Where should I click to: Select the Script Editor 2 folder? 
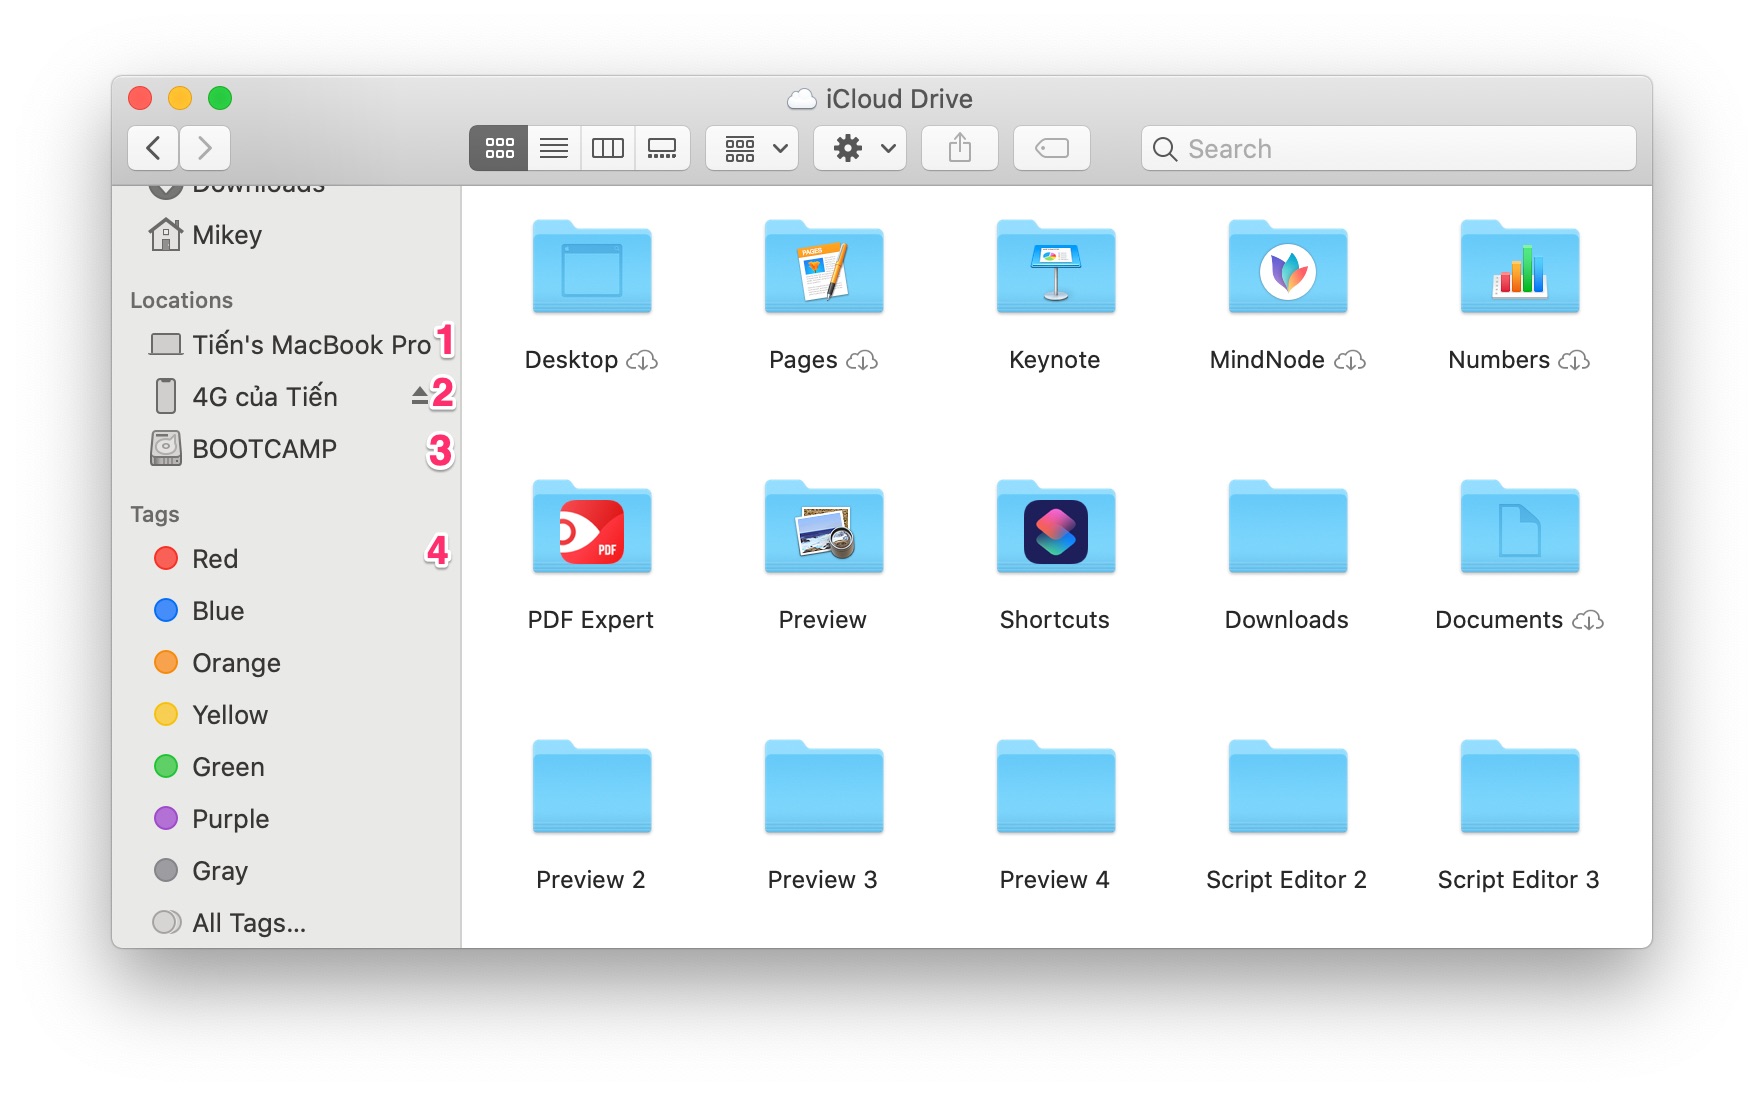coord(1288,787)
